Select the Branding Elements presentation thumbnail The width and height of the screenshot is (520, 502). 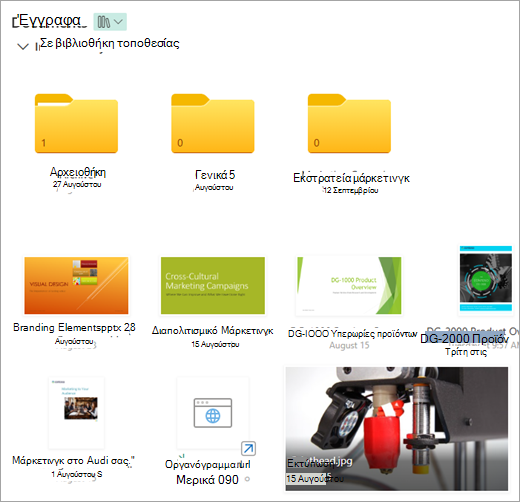[x=76, y=285]
